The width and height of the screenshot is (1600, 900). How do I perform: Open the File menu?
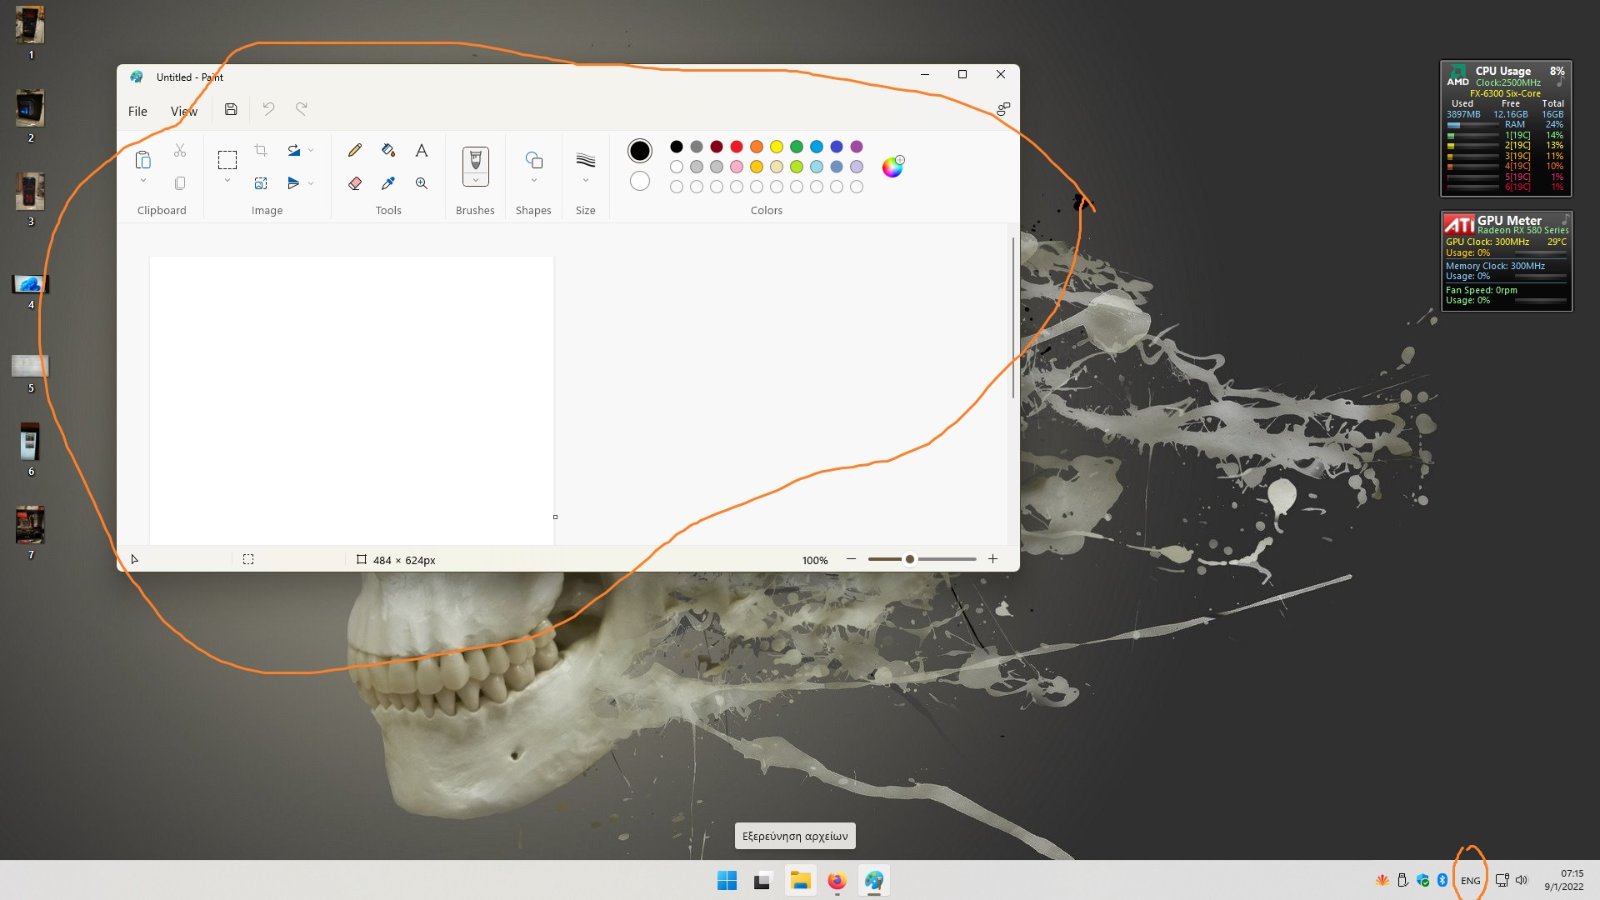pos(138,111)
